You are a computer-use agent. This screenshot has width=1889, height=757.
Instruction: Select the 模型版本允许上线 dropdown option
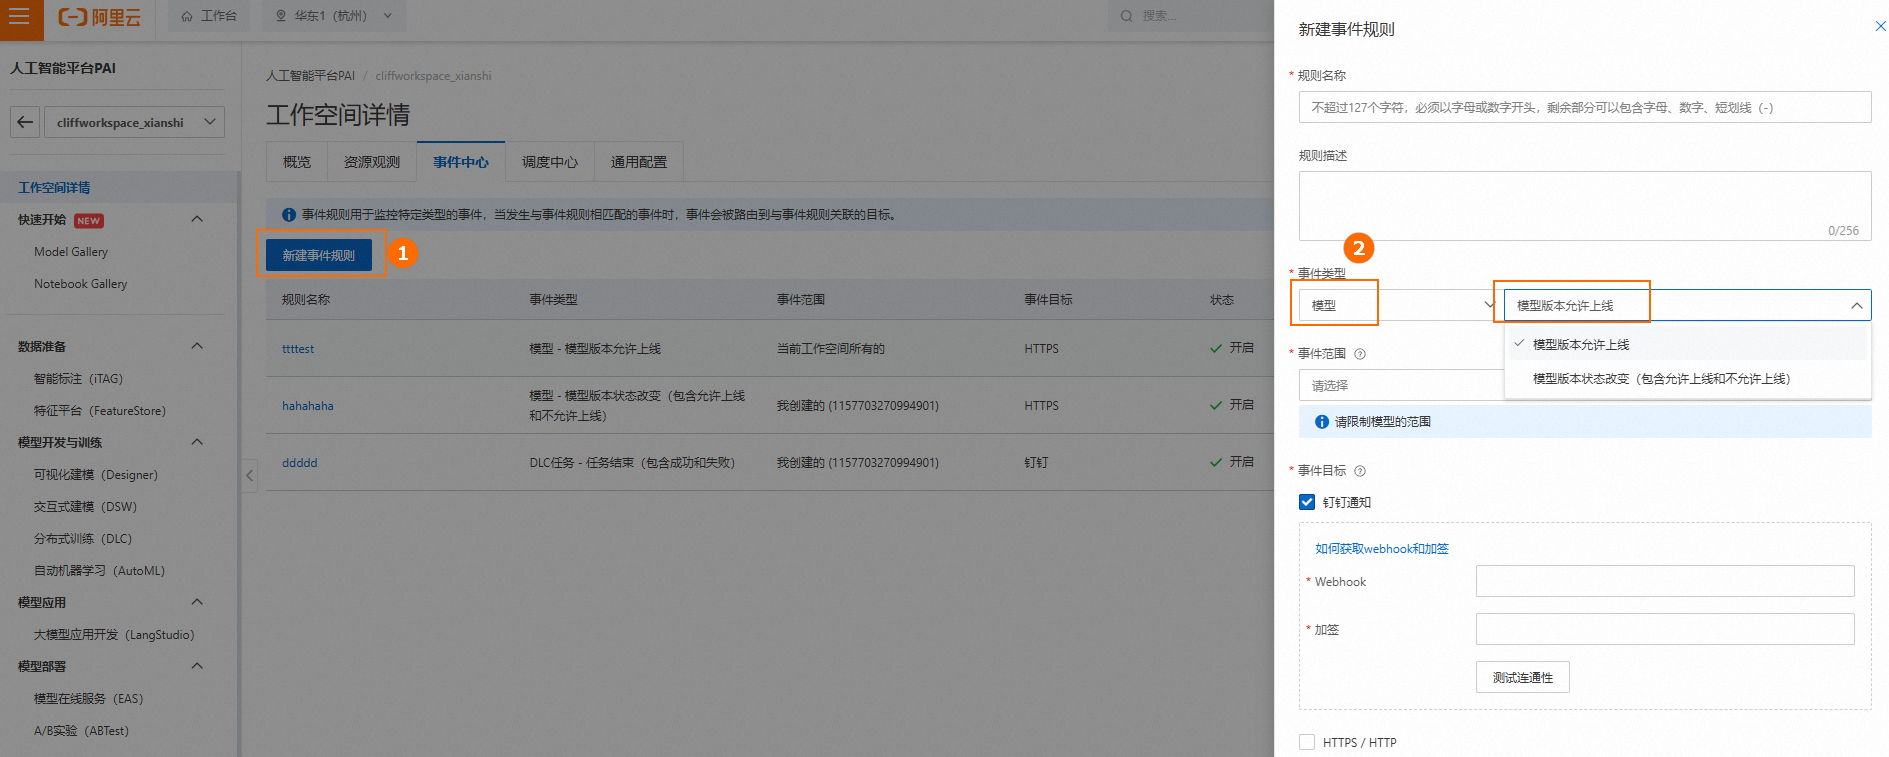(1687, 344)
